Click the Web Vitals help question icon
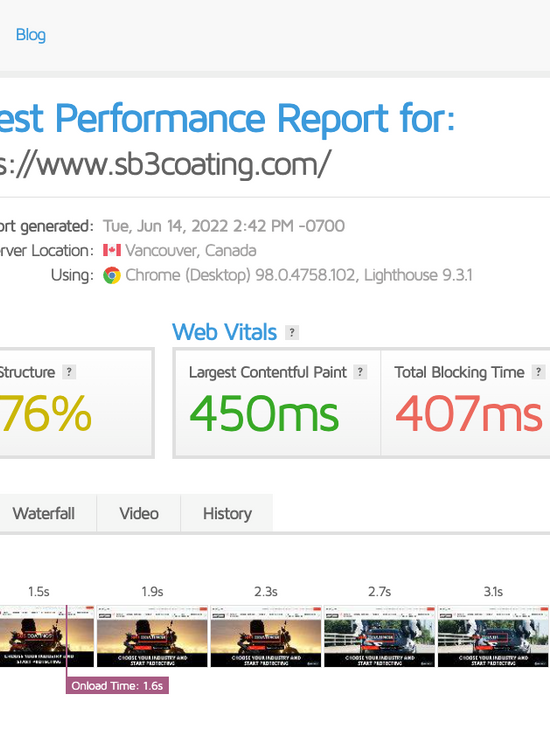Image resolution: width=550 pixels, height=750 pixels. pos(292,332)
